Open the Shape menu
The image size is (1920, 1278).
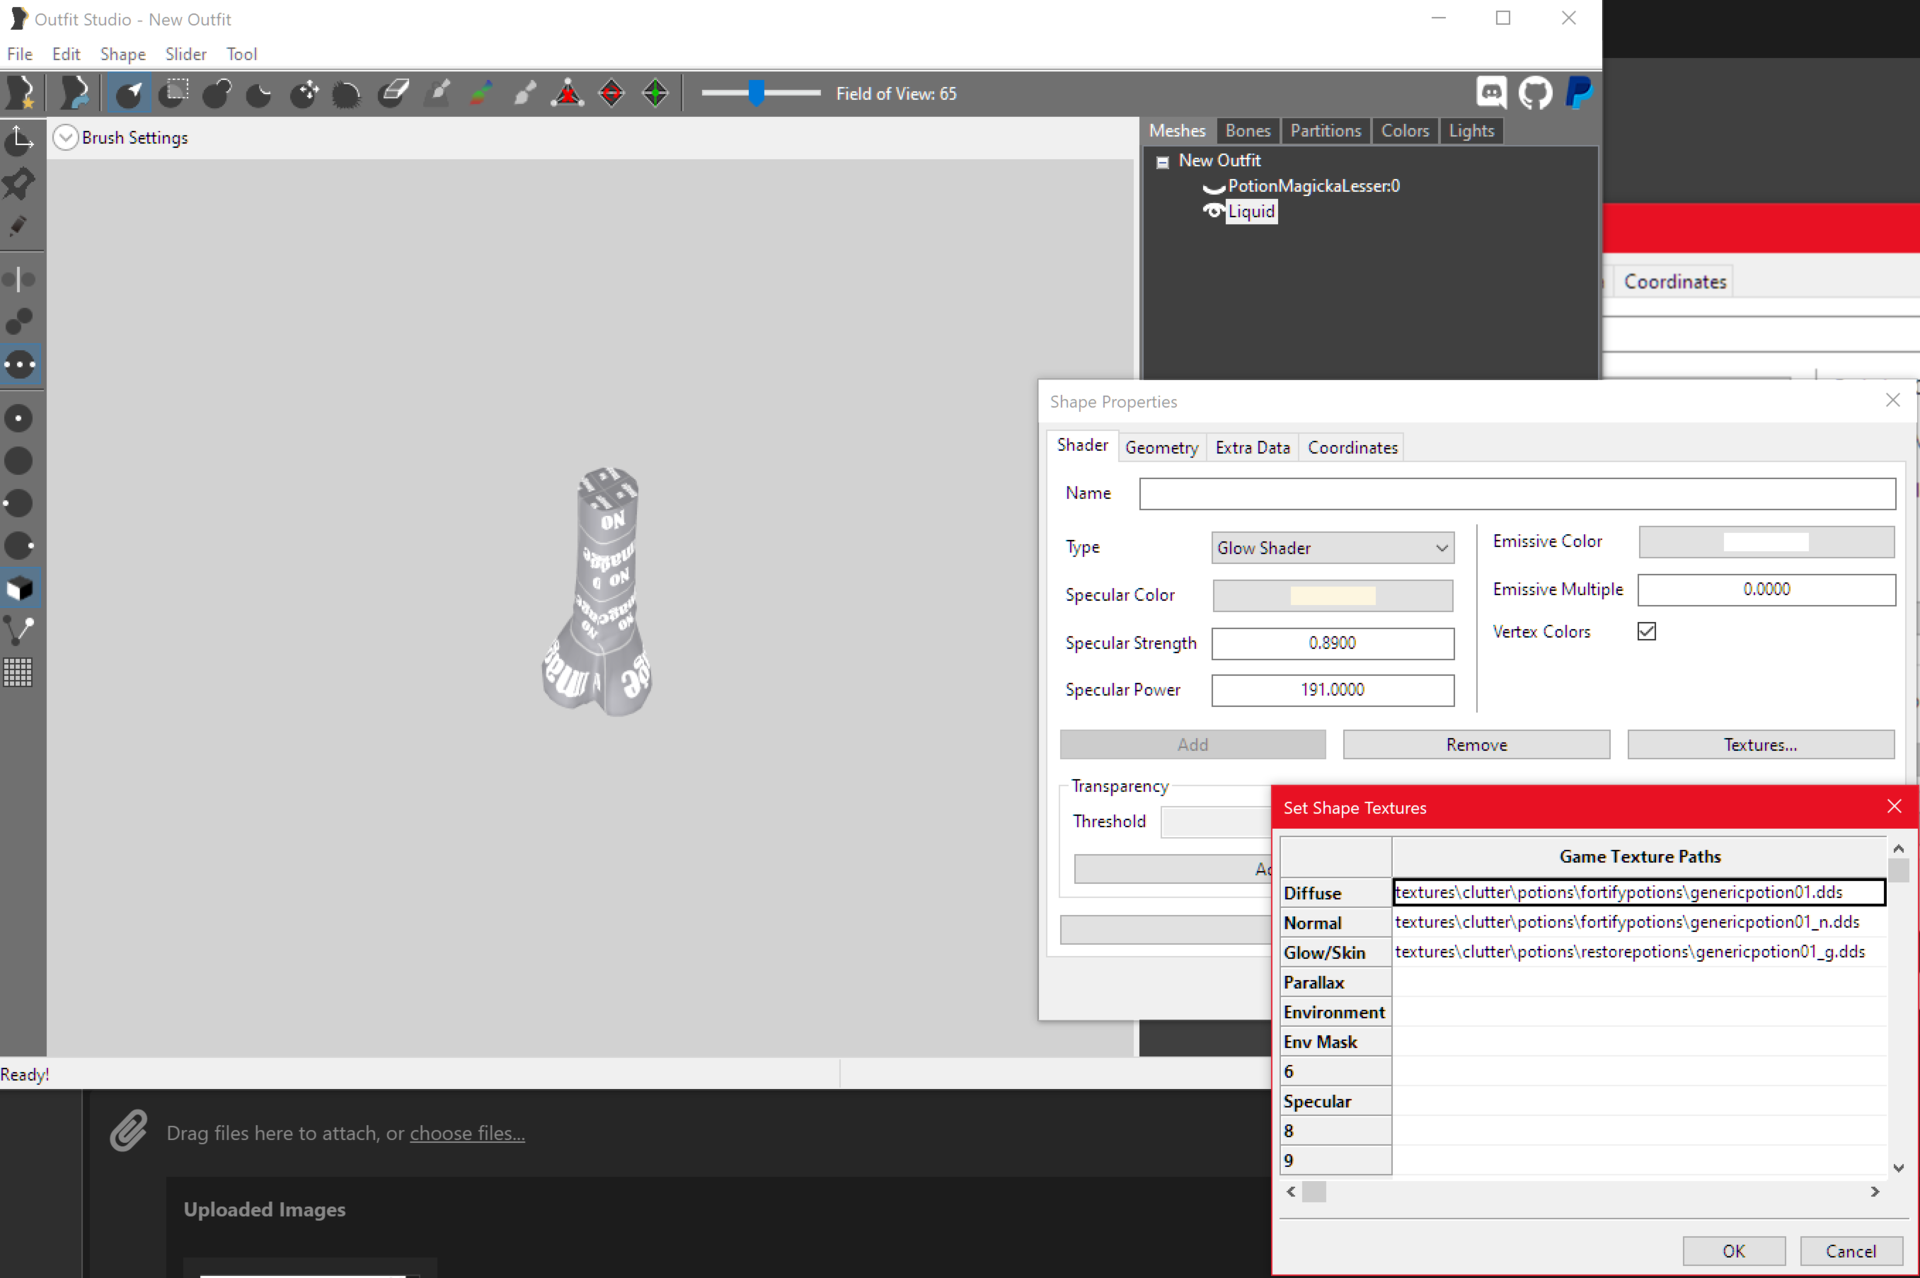coord(123,54)
